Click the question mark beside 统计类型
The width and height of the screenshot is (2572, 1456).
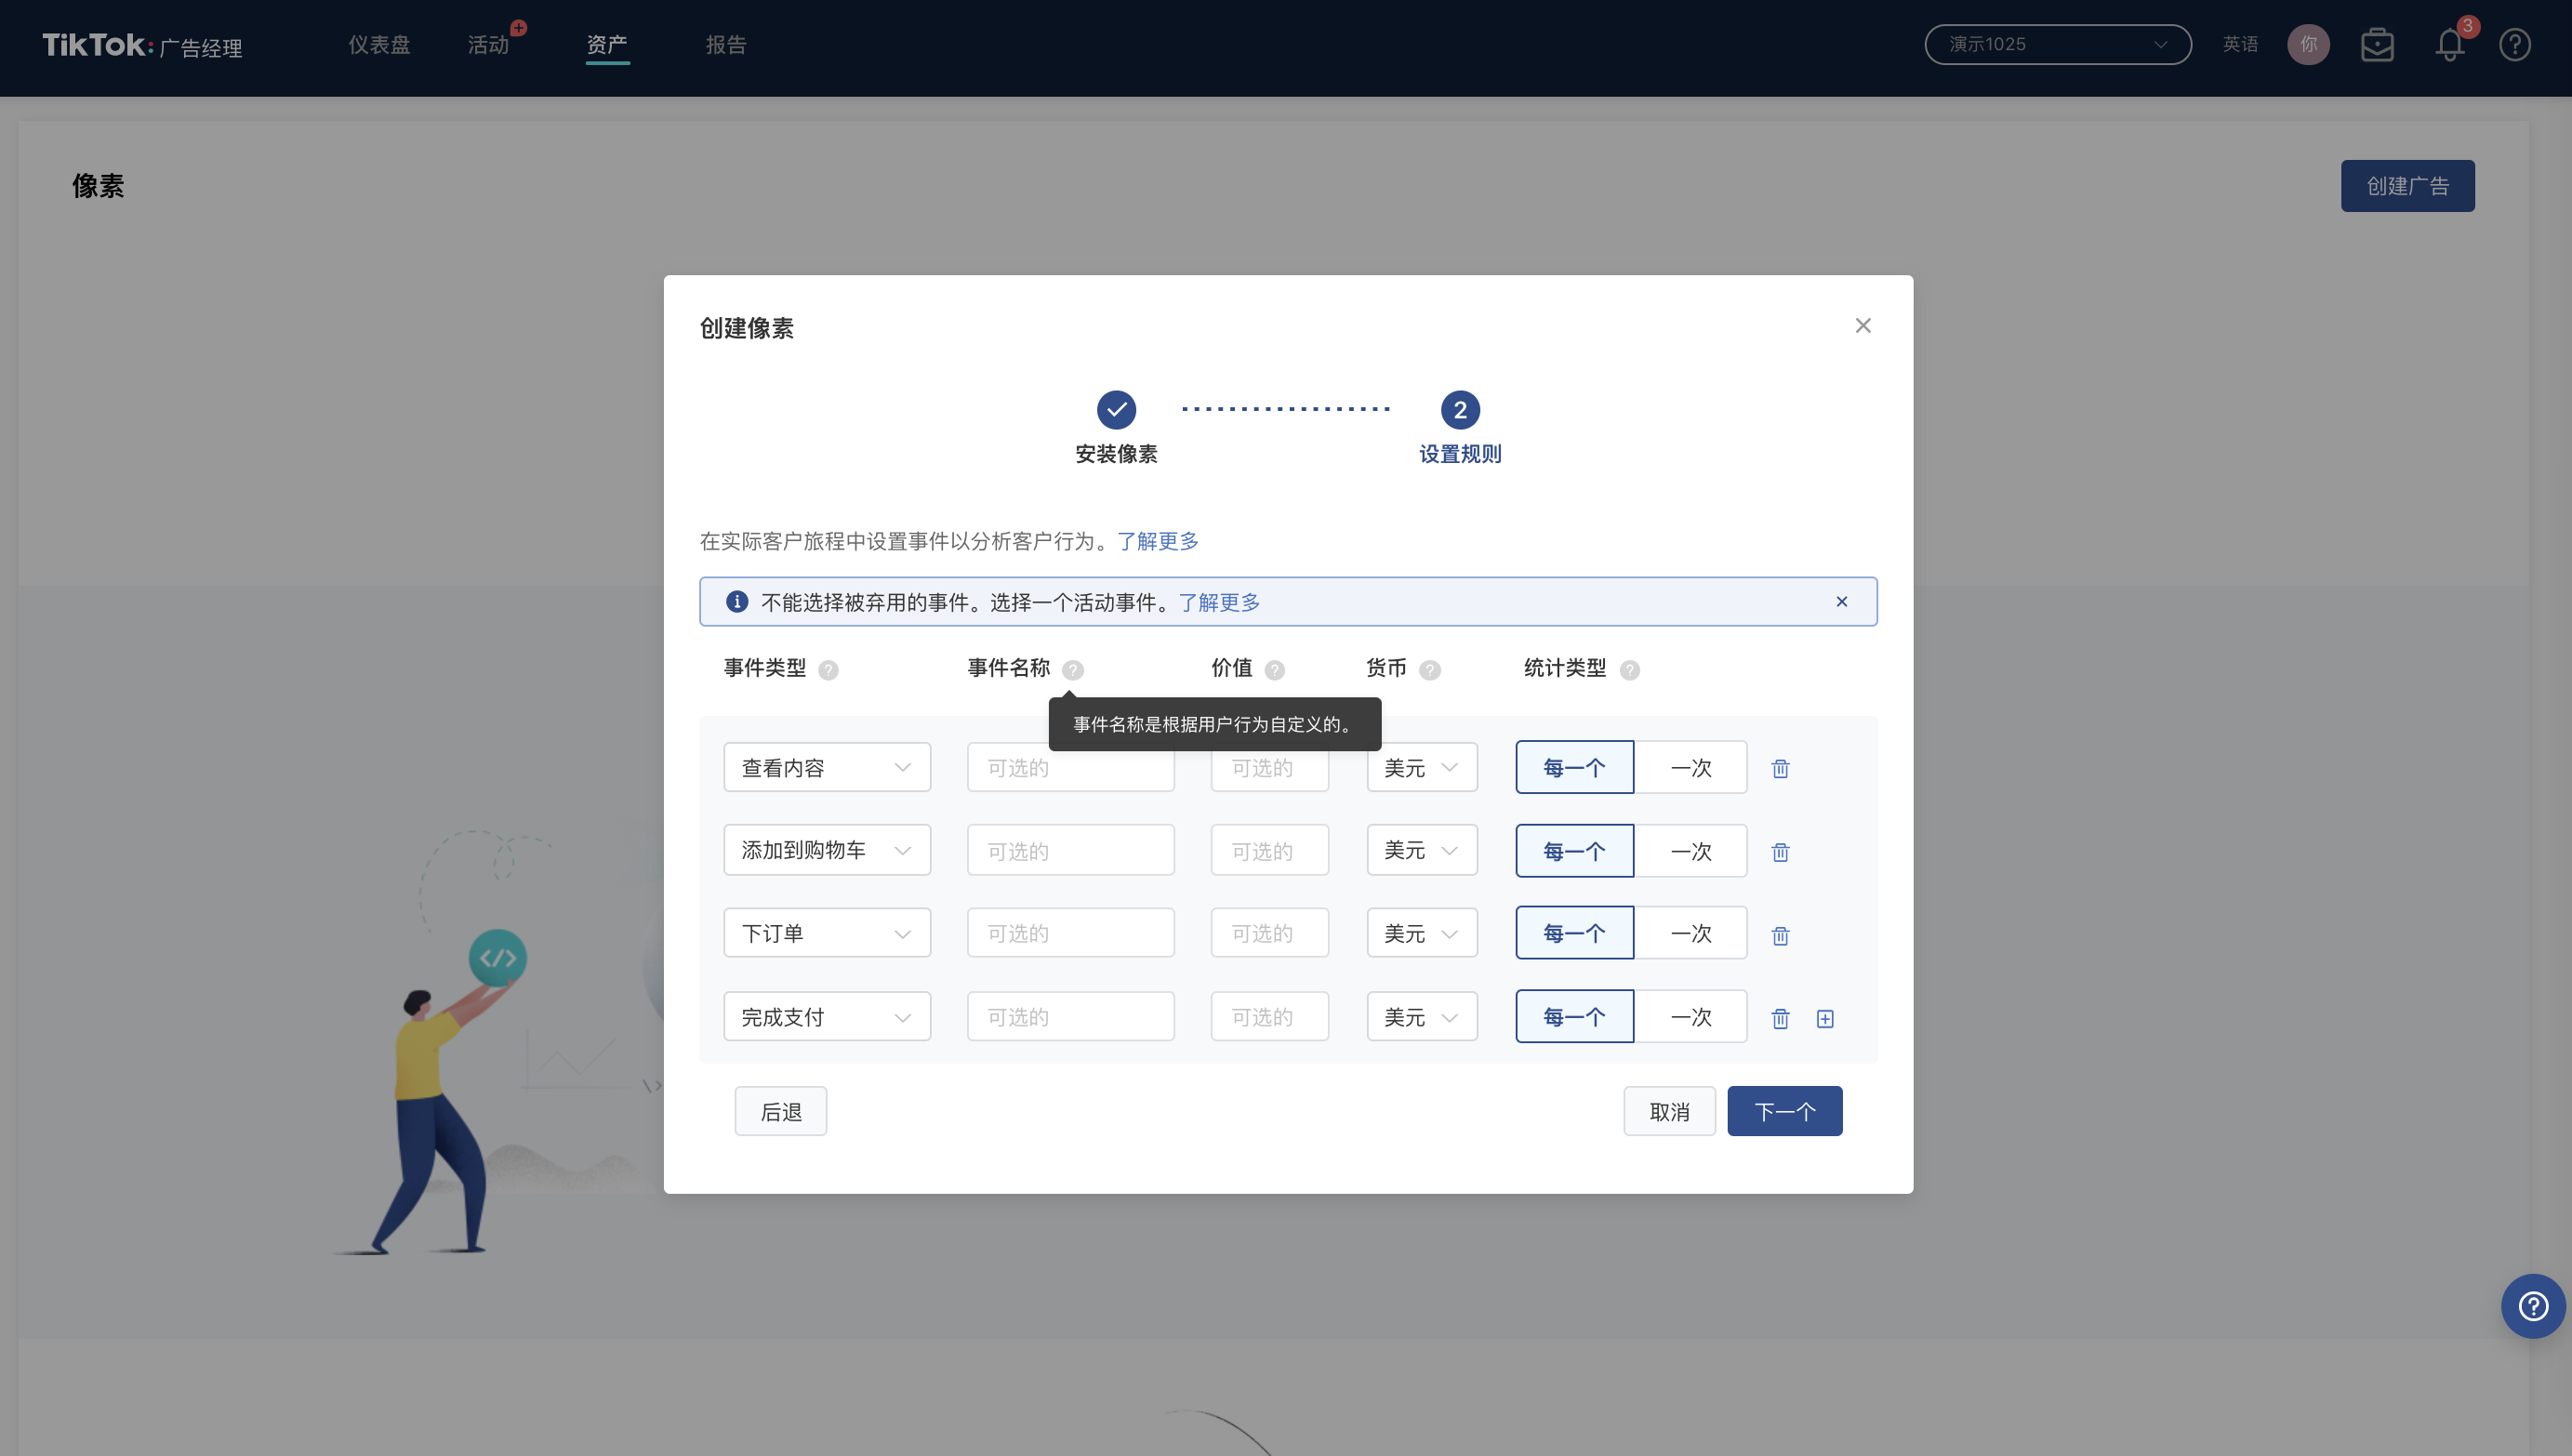pyautogui.click(x=1629, y=670)
